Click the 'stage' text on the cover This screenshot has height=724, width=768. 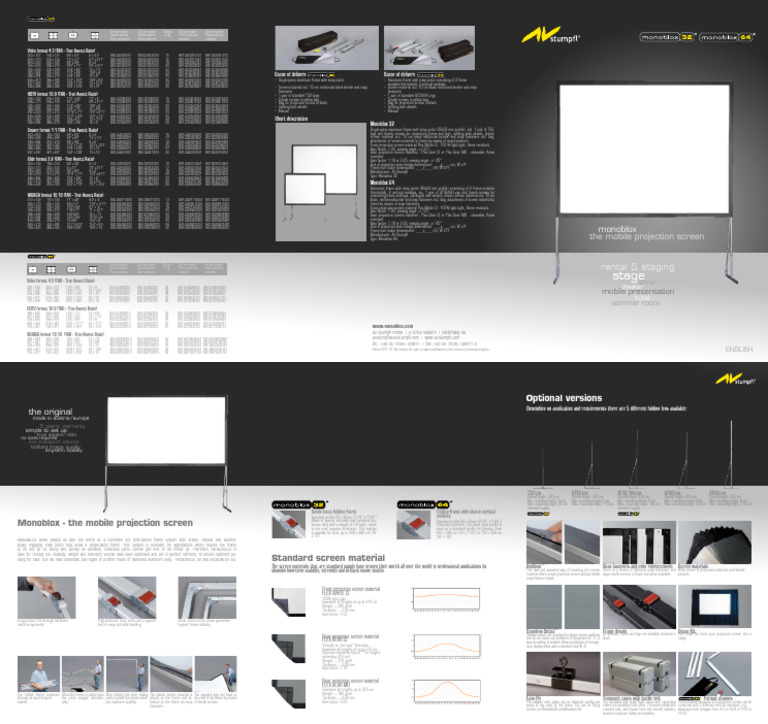pos(628,276)
